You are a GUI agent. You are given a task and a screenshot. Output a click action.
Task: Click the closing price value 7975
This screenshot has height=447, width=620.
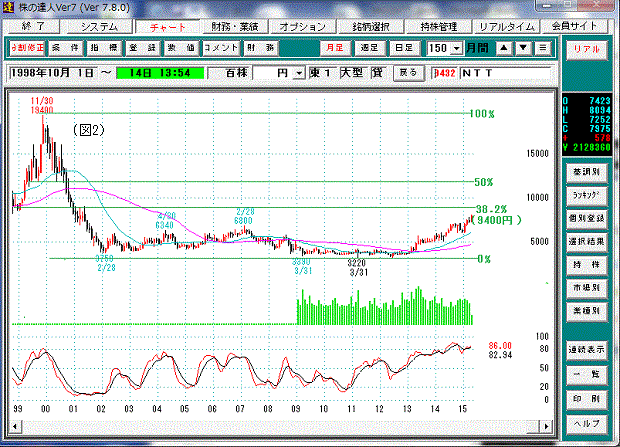[x=600, y=129]
